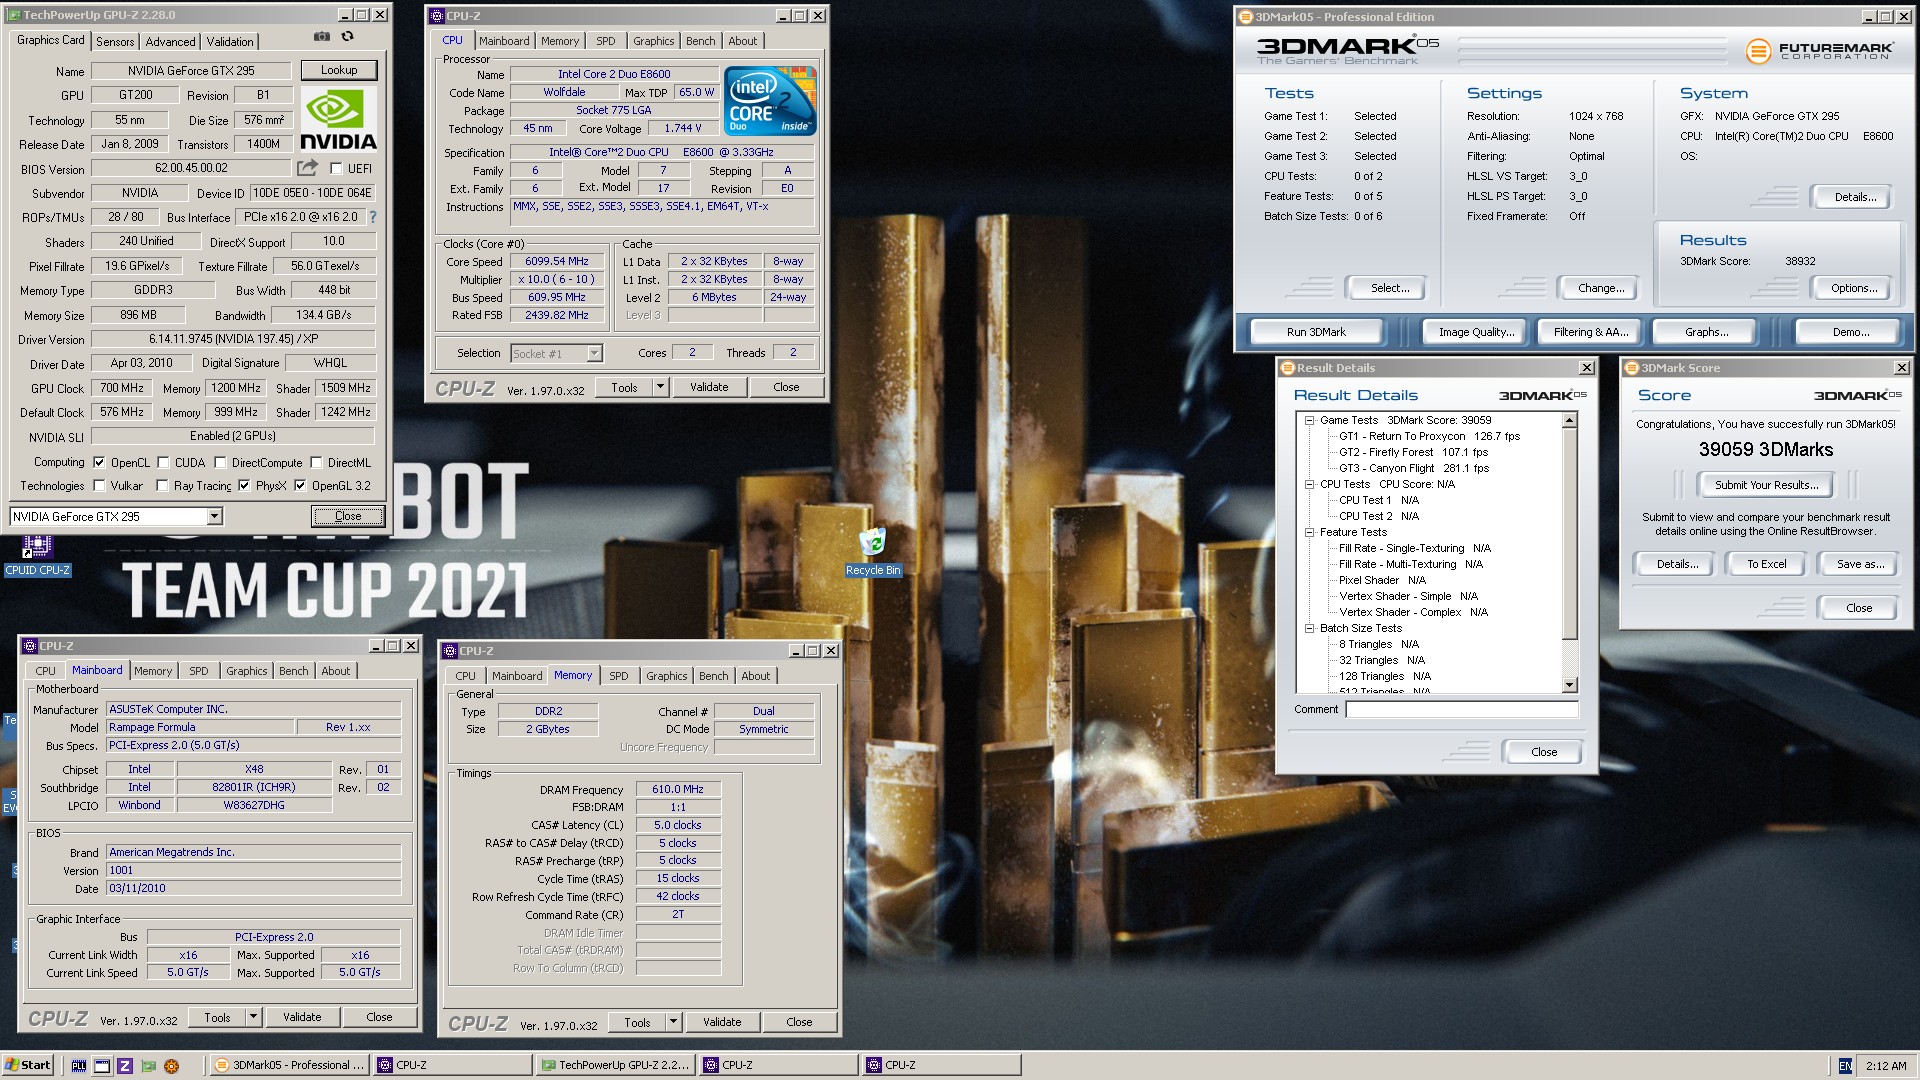The image size is (1920, 1080).
Task: Click the Bus Interface question mark
Action: point(373,217)
